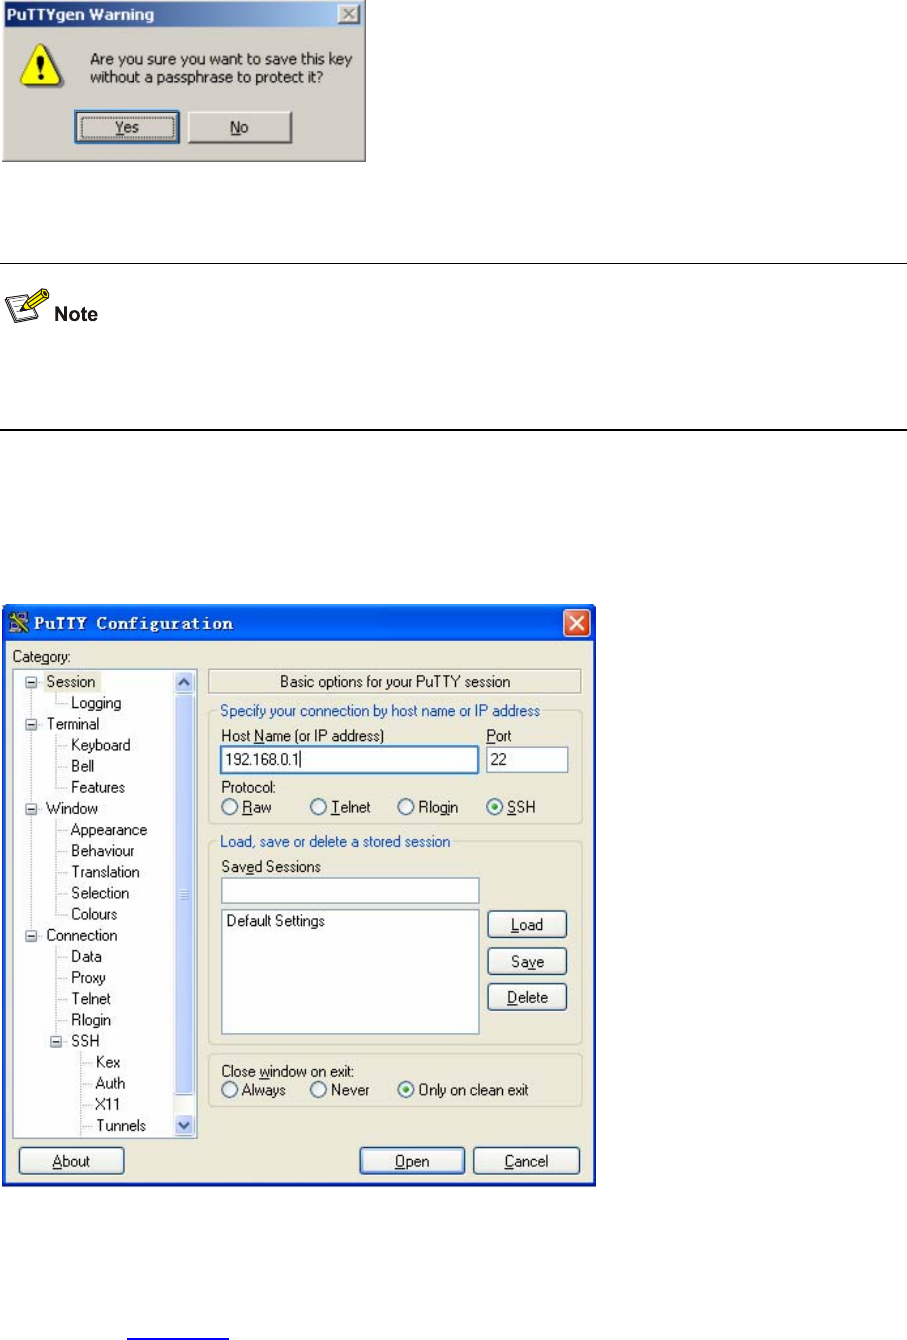Screen dimensions: 907x1340
Task: Click the PuTTY icon in title bar
Action: click(x=18, y=624)
